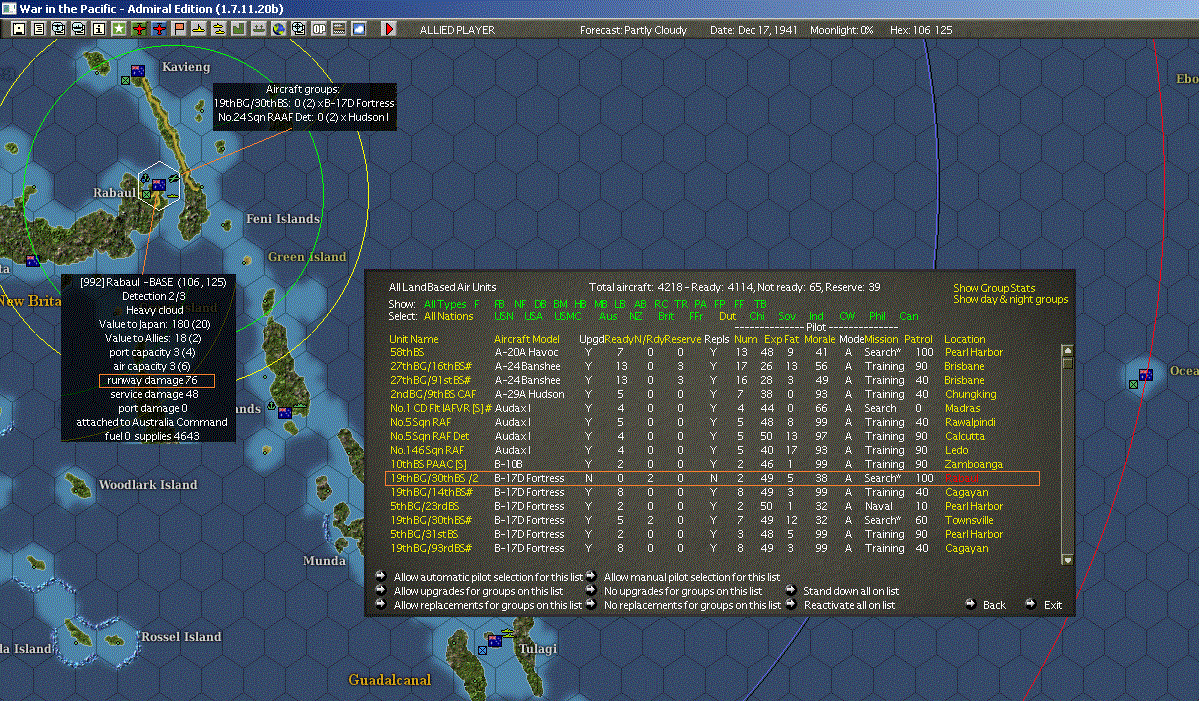The height and width of the screenshot is (701, 1199).
Task: Select the Rabaul base flag on map
Action: tap(159, 184)
